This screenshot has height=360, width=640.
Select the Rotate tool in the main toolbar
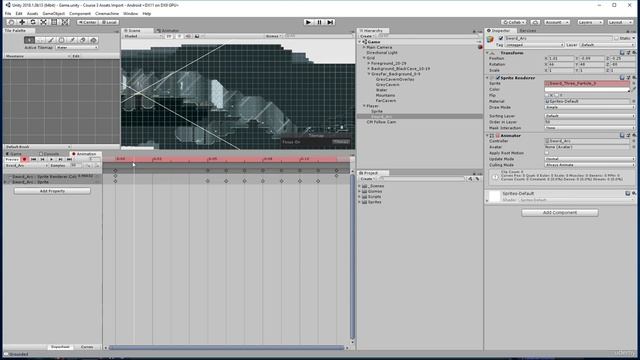tap(33, 22)
